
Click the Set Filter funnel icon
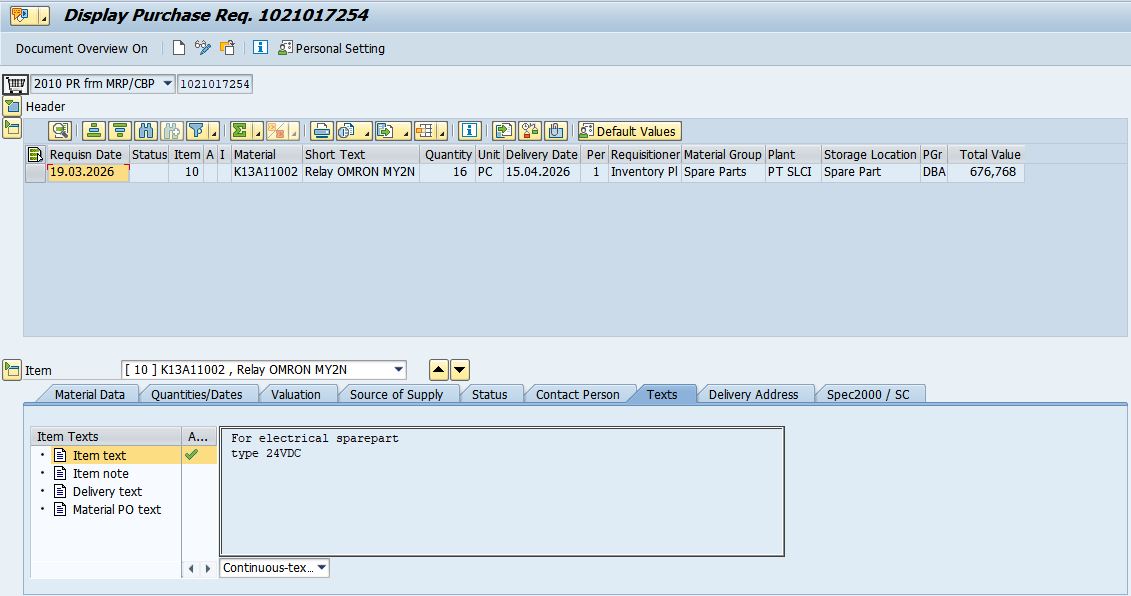196,131
